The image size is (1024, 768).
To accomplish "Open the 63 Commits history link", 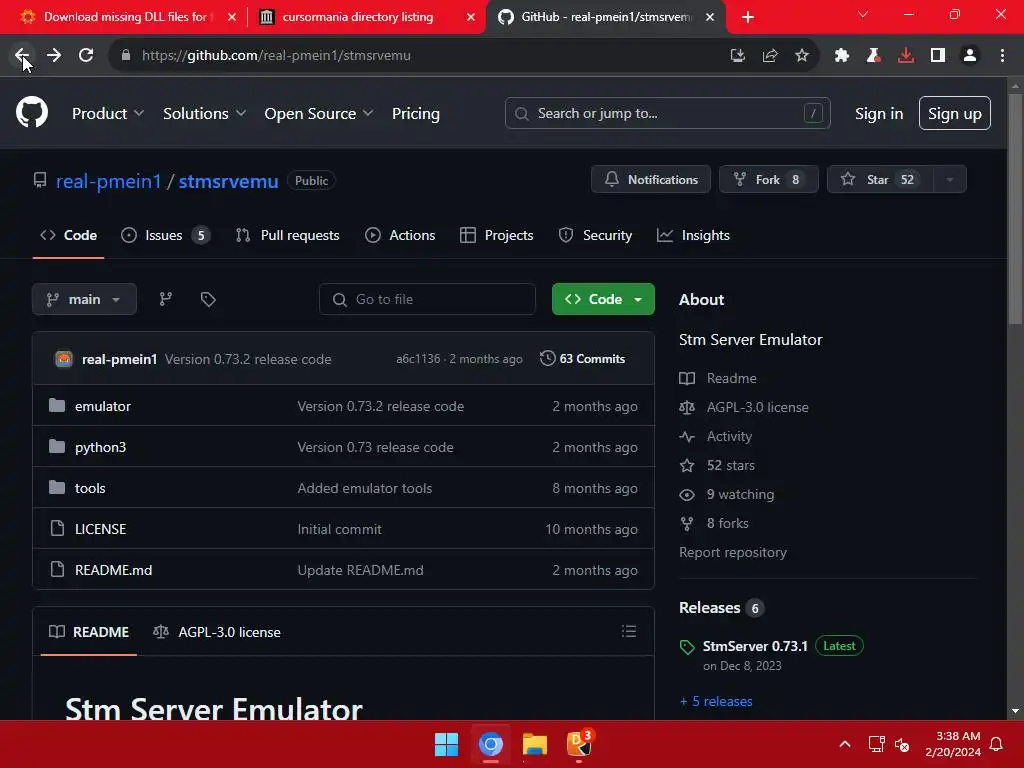I will click(583, 359).
